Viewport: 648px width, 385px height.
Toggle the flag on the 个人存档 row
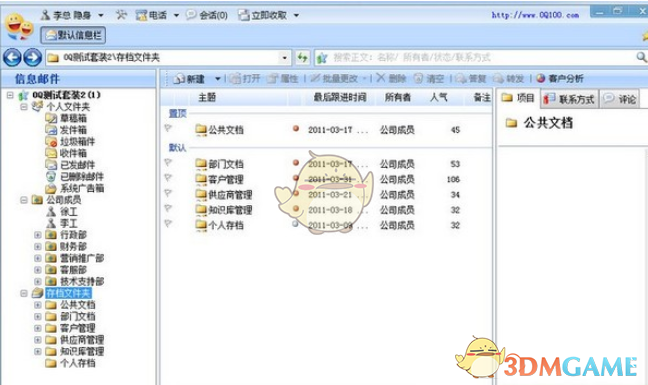click(x=168, y=224)
